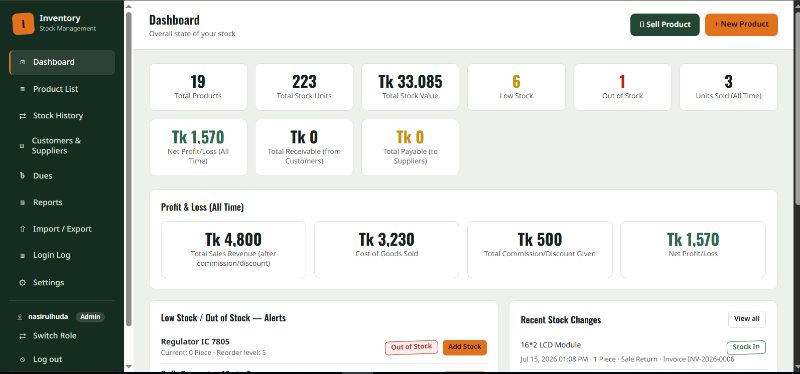Viewport: 800px width, 374px height.
Task: Click the Dashboard sidebar icon
Action: tap(22, 62)
